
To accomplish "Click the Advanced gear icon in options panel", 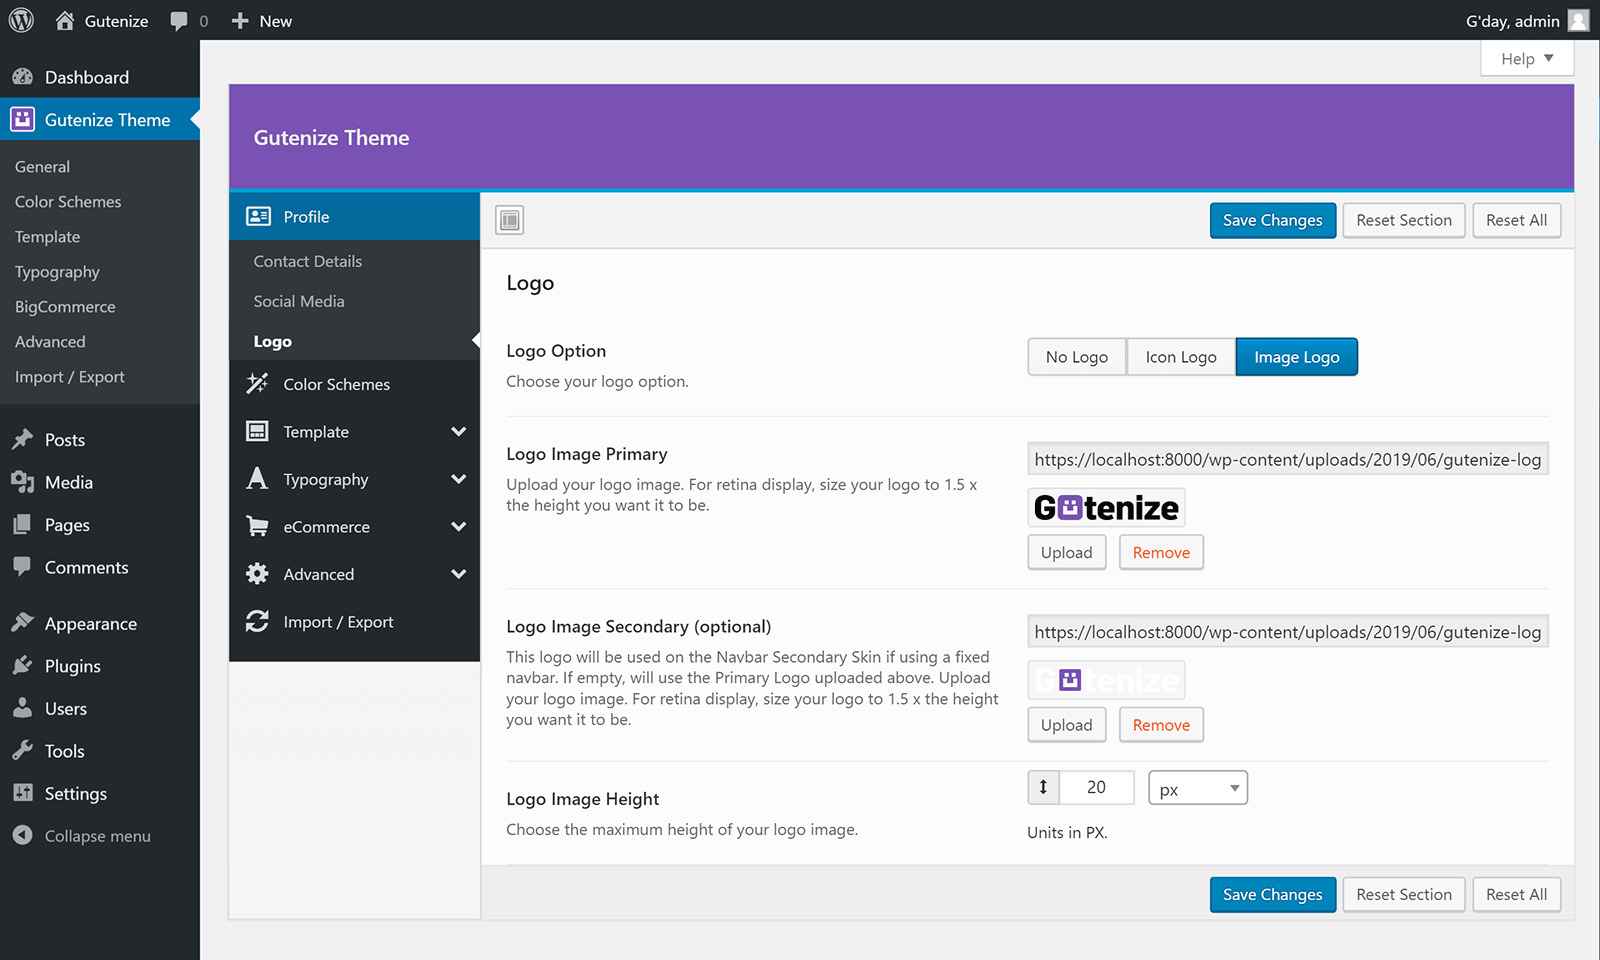I will [257, 574].
